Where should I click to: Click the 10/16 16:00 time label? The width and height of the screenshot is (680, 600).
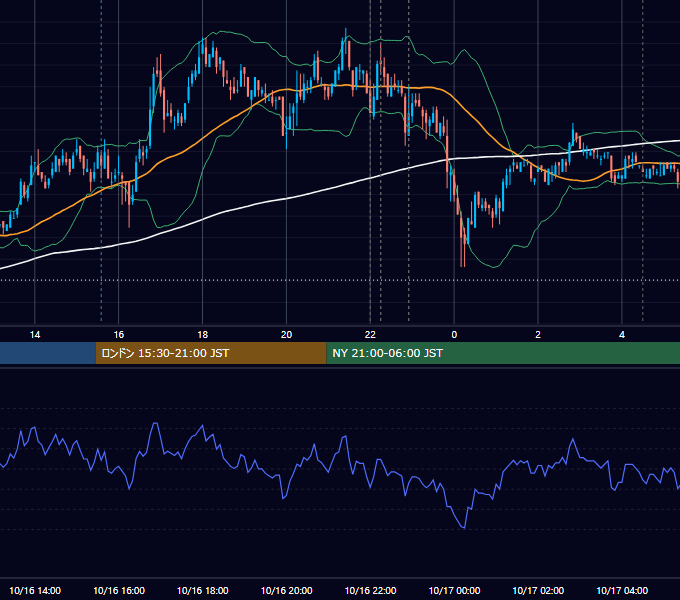tap(119, 590)
